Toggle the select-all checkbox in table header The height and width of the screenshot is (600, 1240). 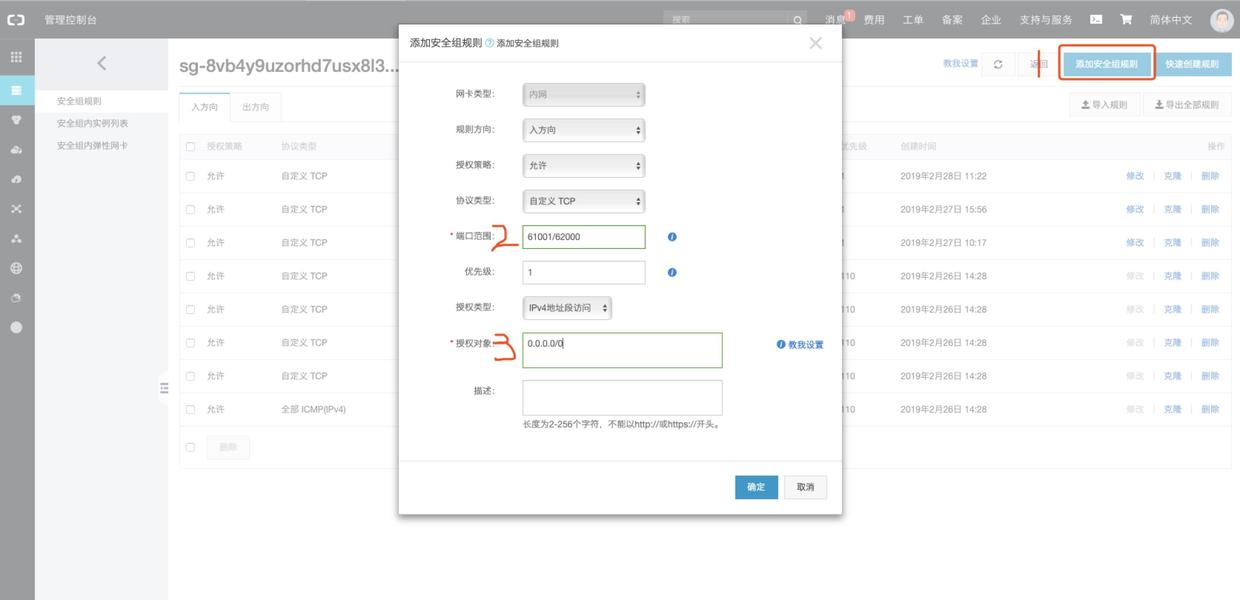coord(190,146)
